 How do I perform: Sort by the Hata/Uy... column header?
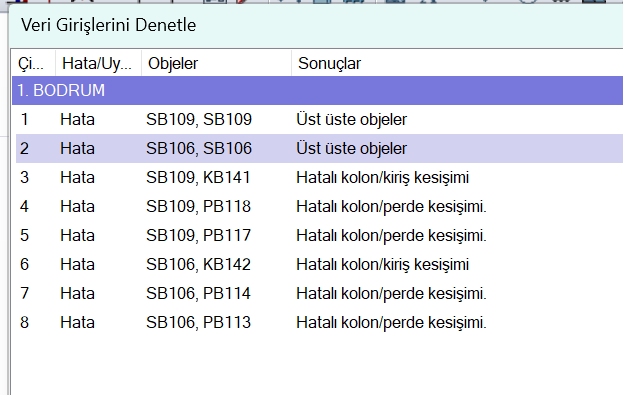coord(98,64)
